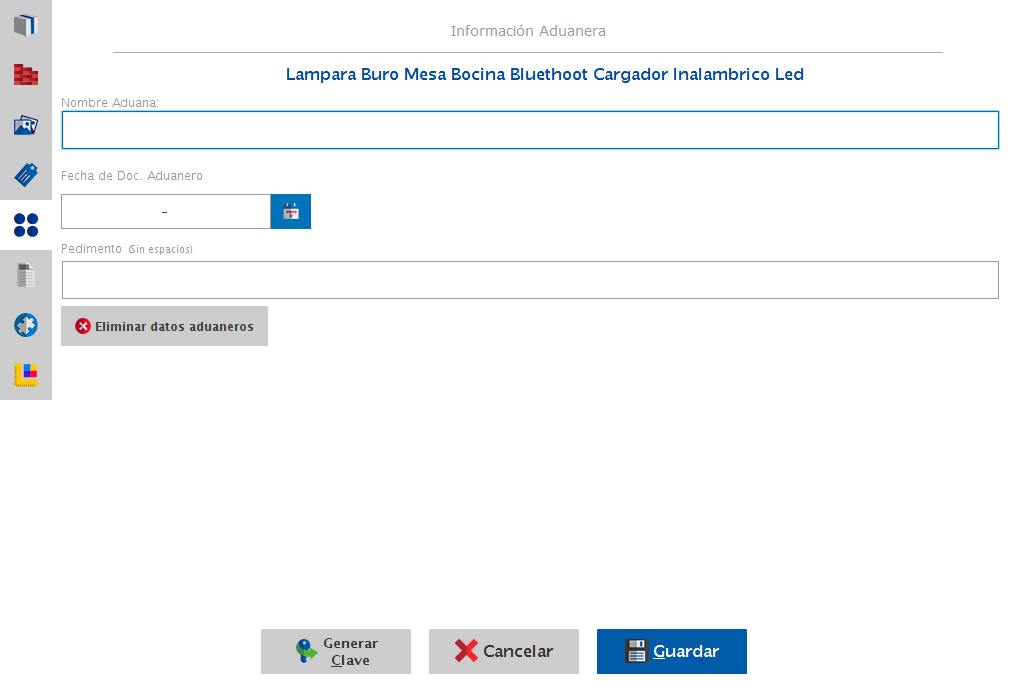Open the yellow color grid sidebar icon
The width and height of the screenshot is (1009, 682).
[26, 374]
